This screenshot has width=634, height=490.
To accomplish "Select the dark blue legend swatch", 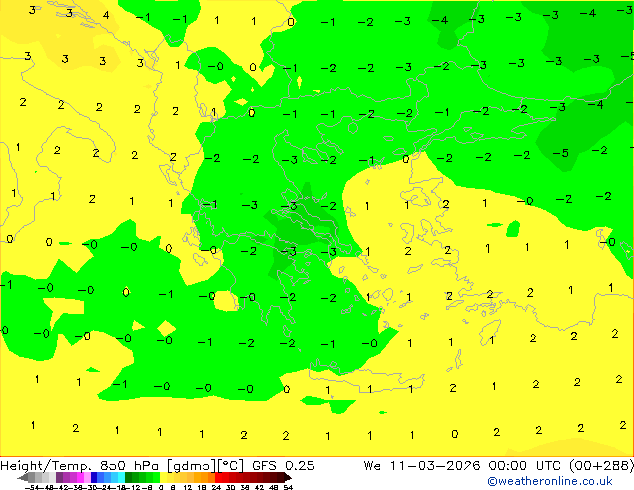I will coord(94,477).
